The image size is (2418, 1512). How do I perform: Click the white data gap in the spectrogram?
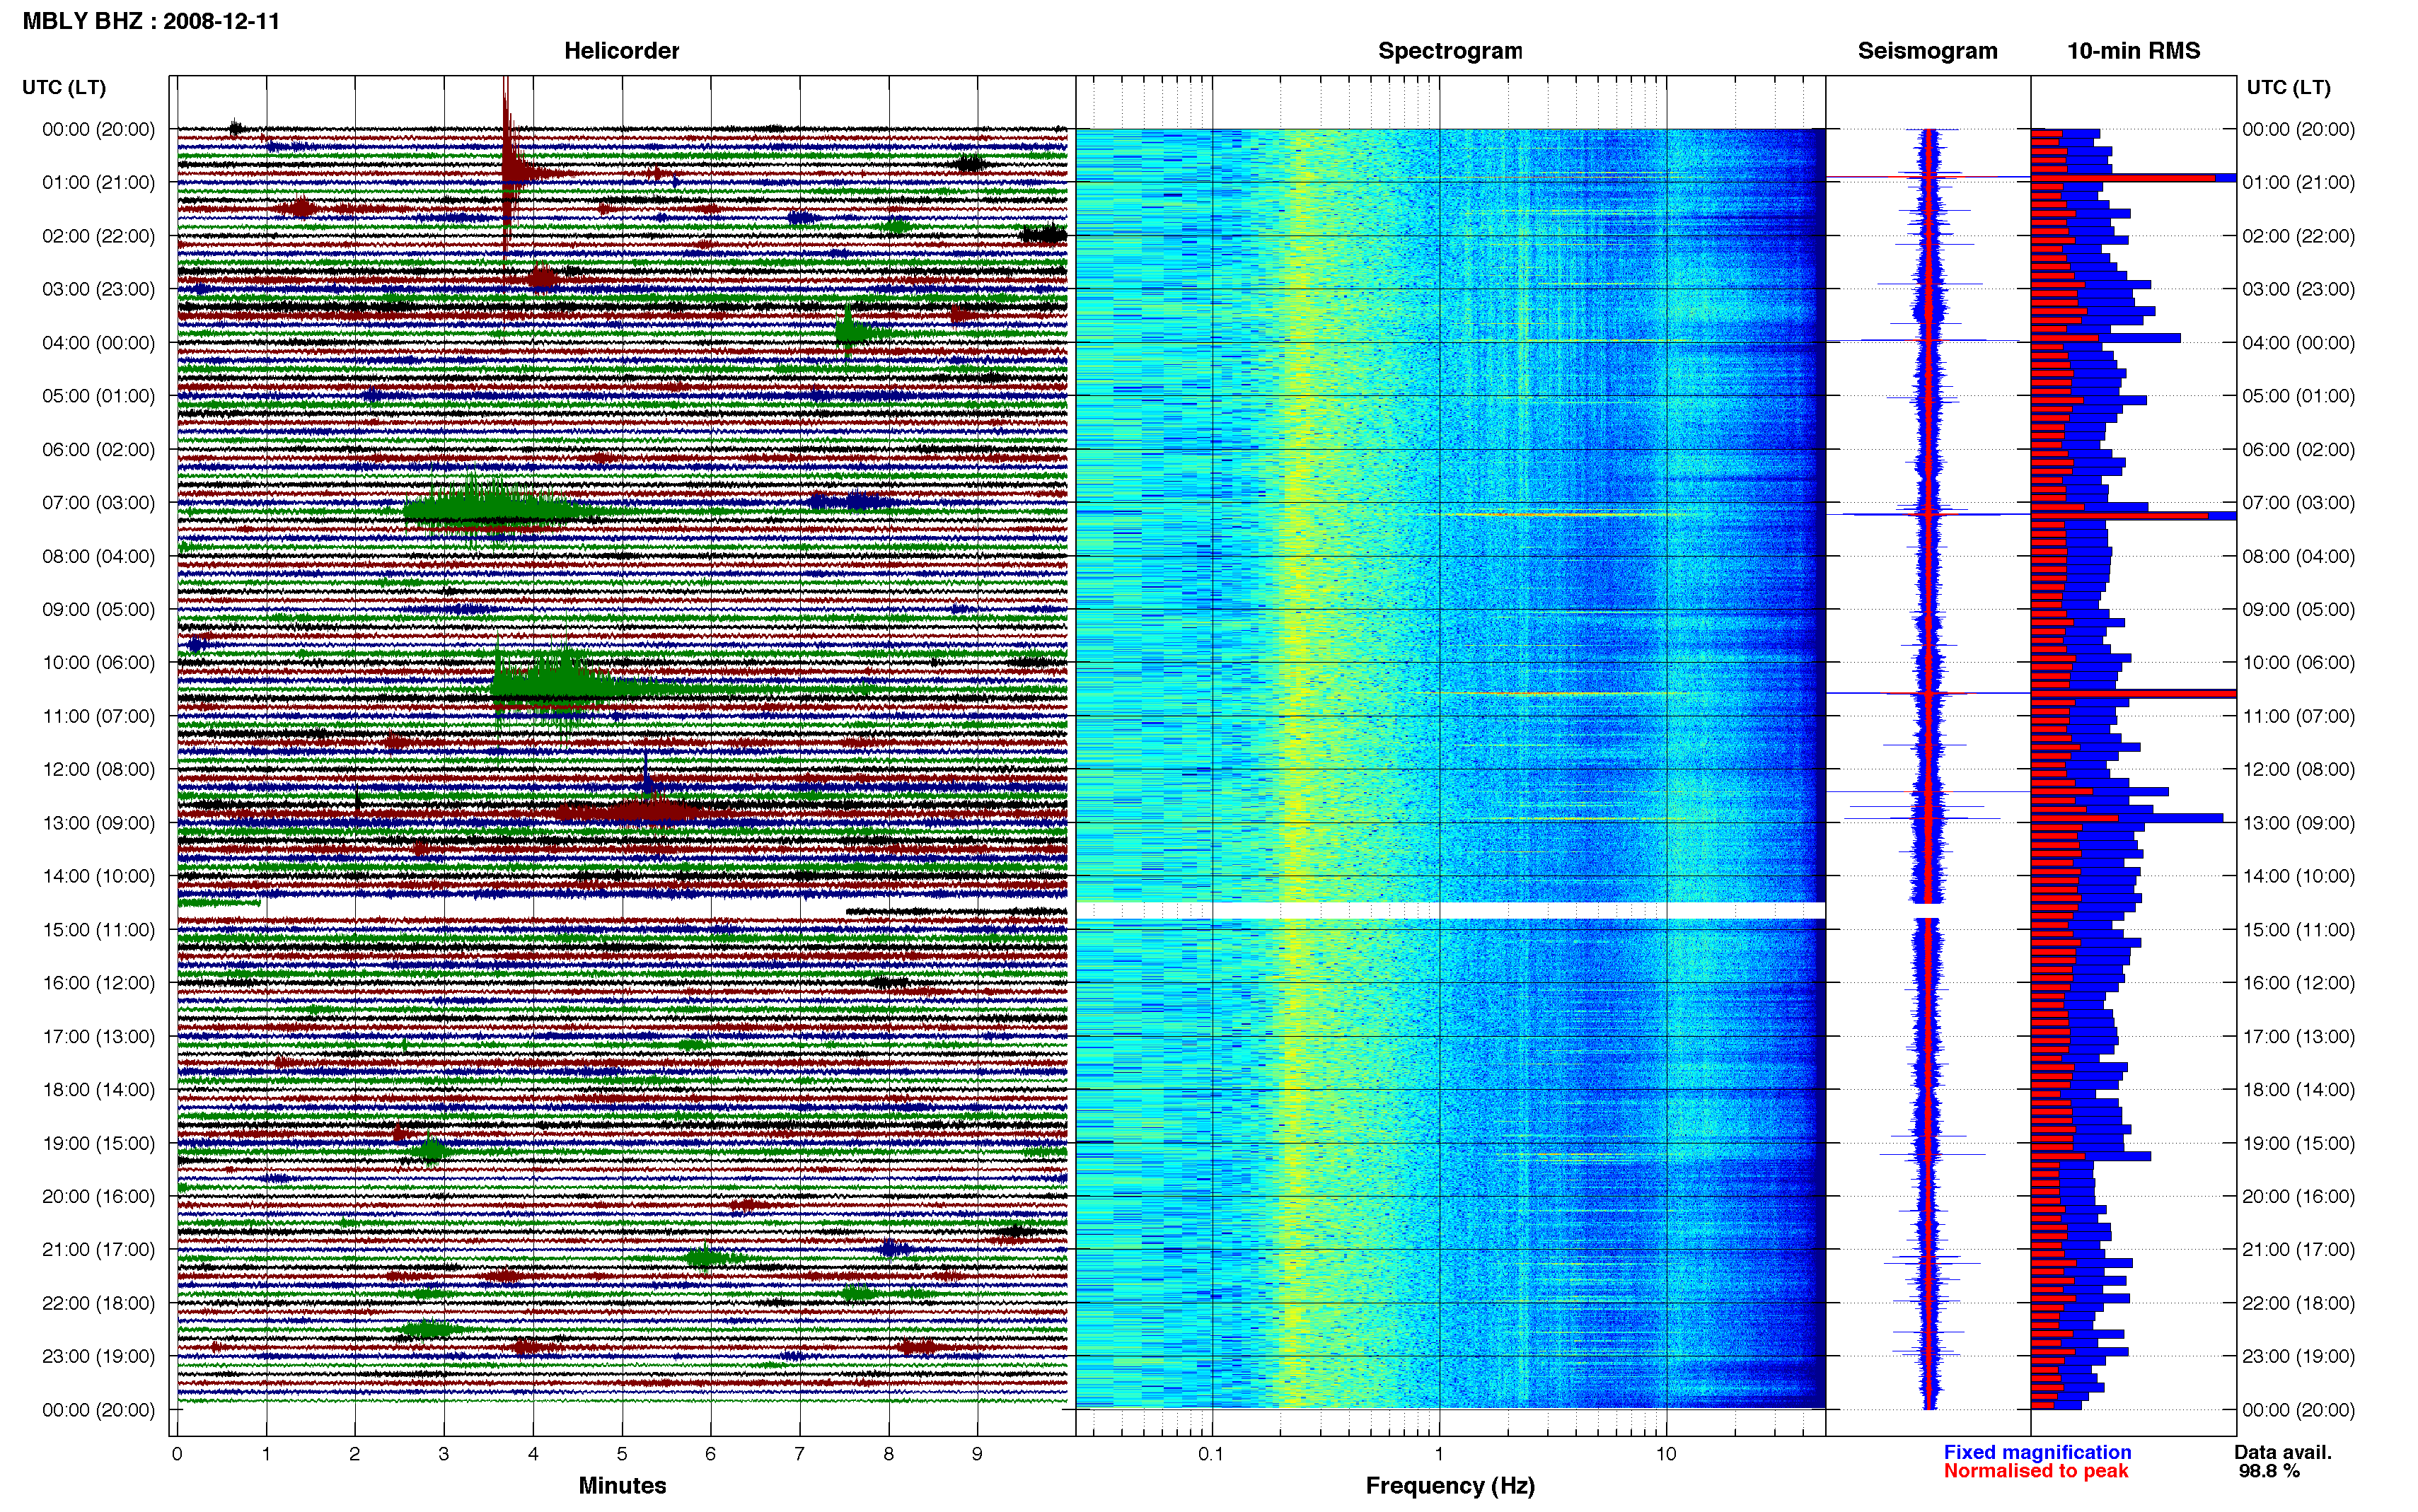1450,911
